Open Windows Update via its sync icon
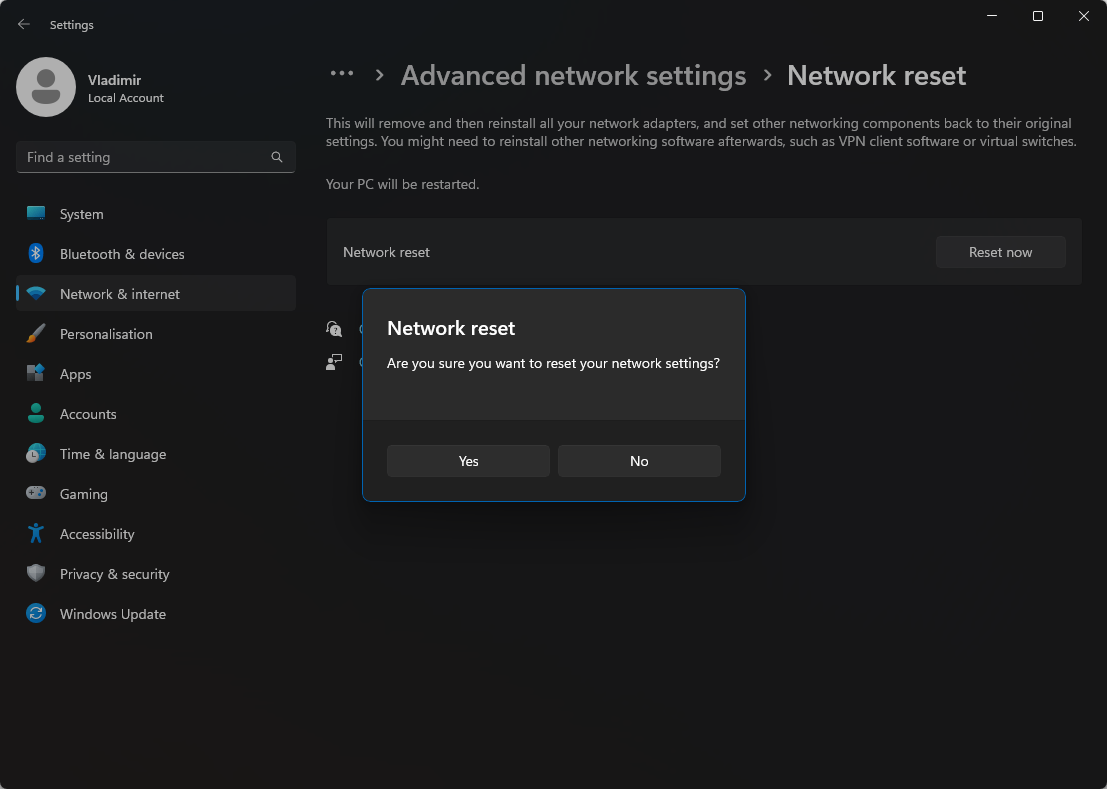Screen dimensions: 1107x789 point(36,614)
